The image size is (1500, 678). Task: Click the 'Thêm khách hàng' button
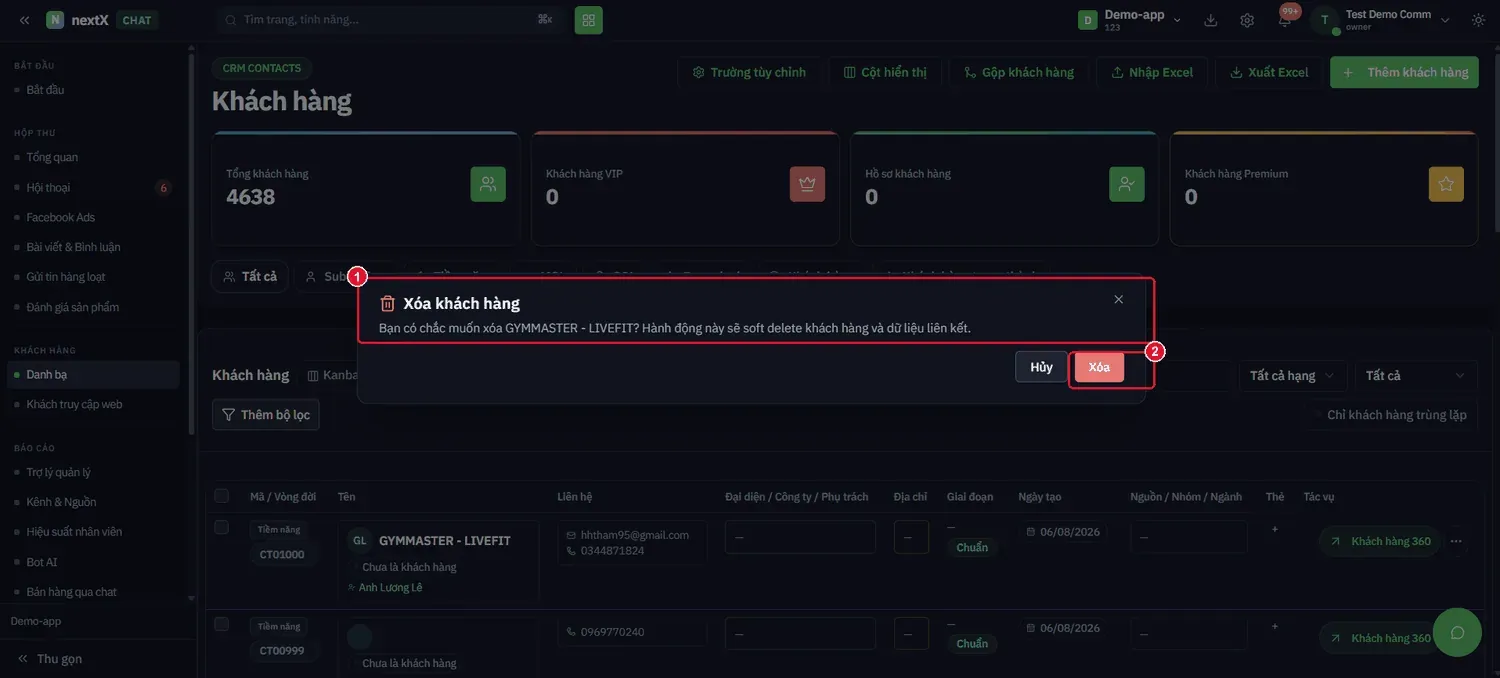(1404, 72)
